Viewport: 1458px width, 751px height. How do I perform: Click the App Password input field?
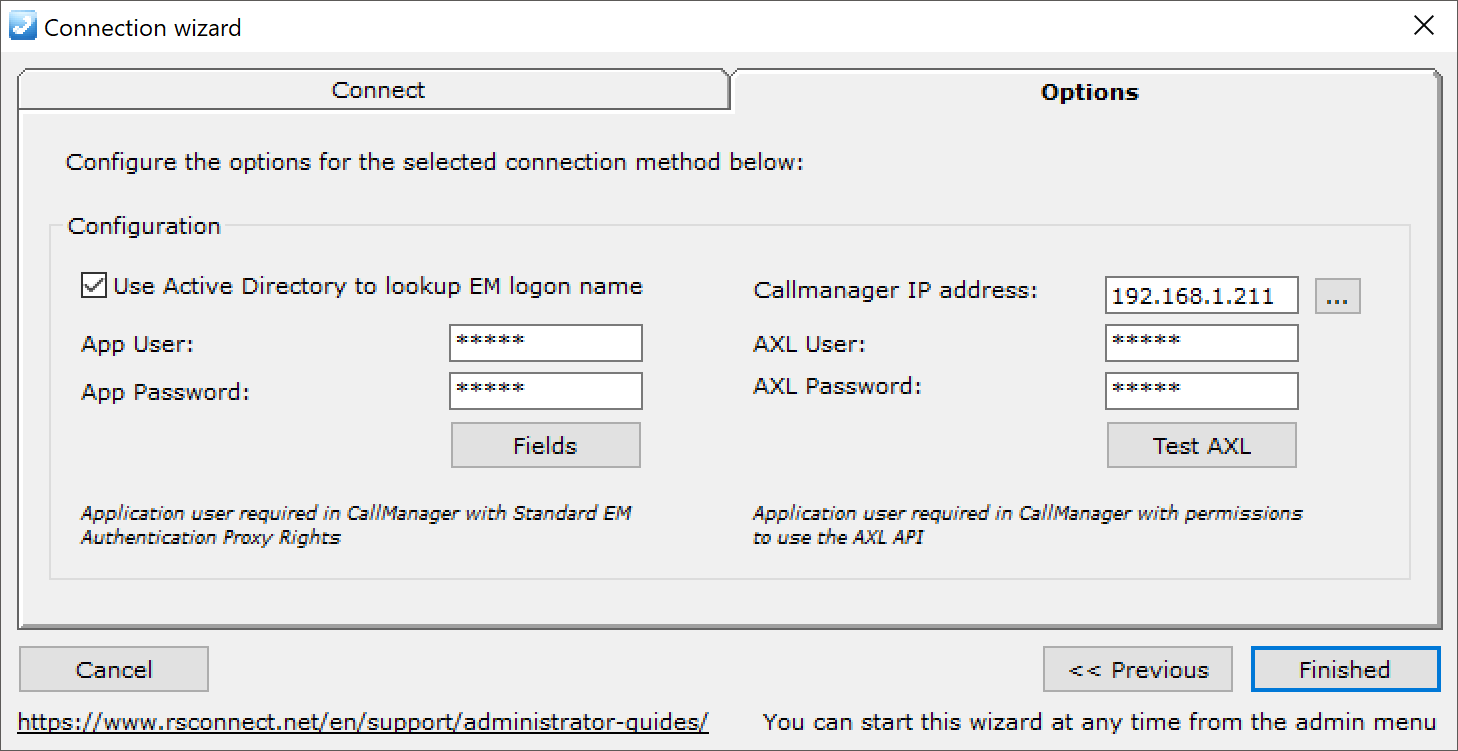click(546, 391)
